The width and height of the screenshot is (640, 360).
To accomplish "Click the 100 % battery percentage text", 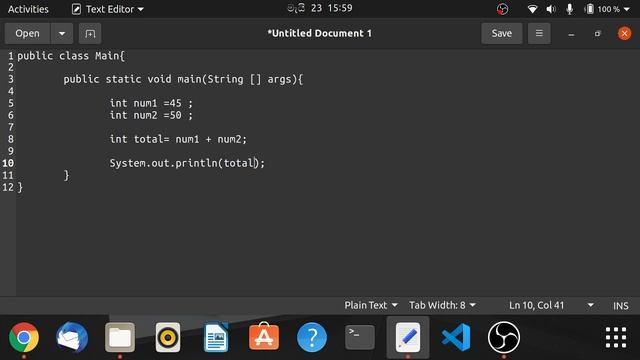I will tap(609, 9).
